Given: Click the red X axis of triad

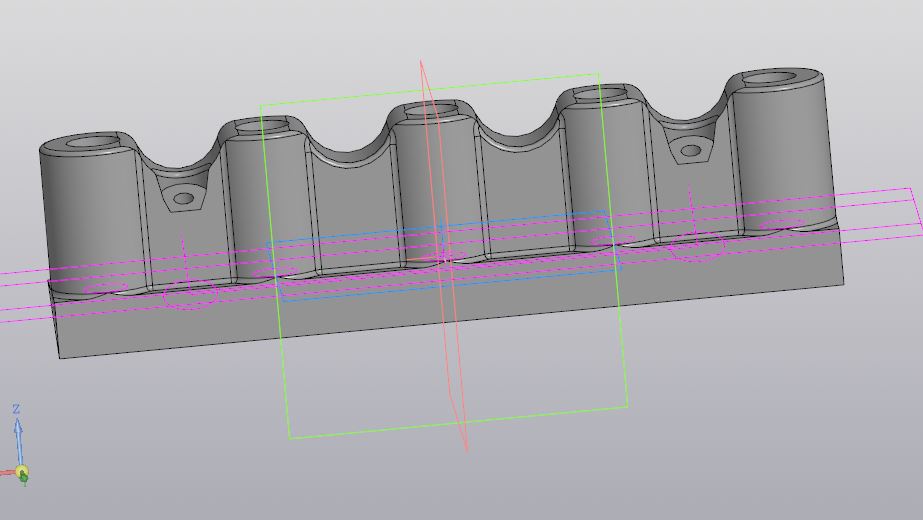Looking at the screenshot, I should click(x=7, y=471).
